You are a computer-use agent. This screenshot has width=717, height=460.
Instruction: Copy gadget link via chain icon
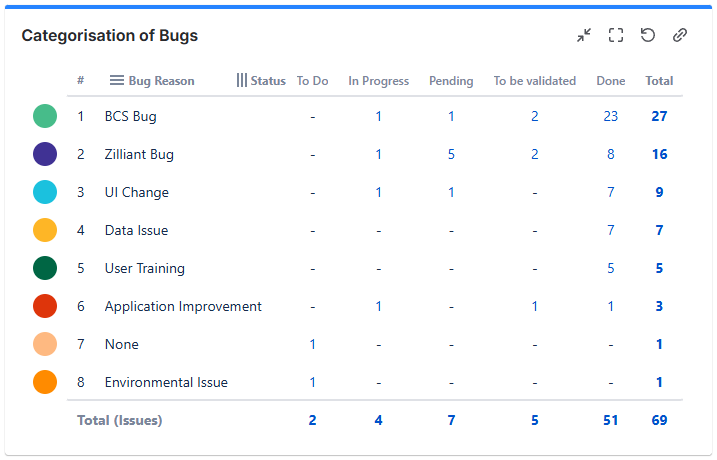pos(680,35)
